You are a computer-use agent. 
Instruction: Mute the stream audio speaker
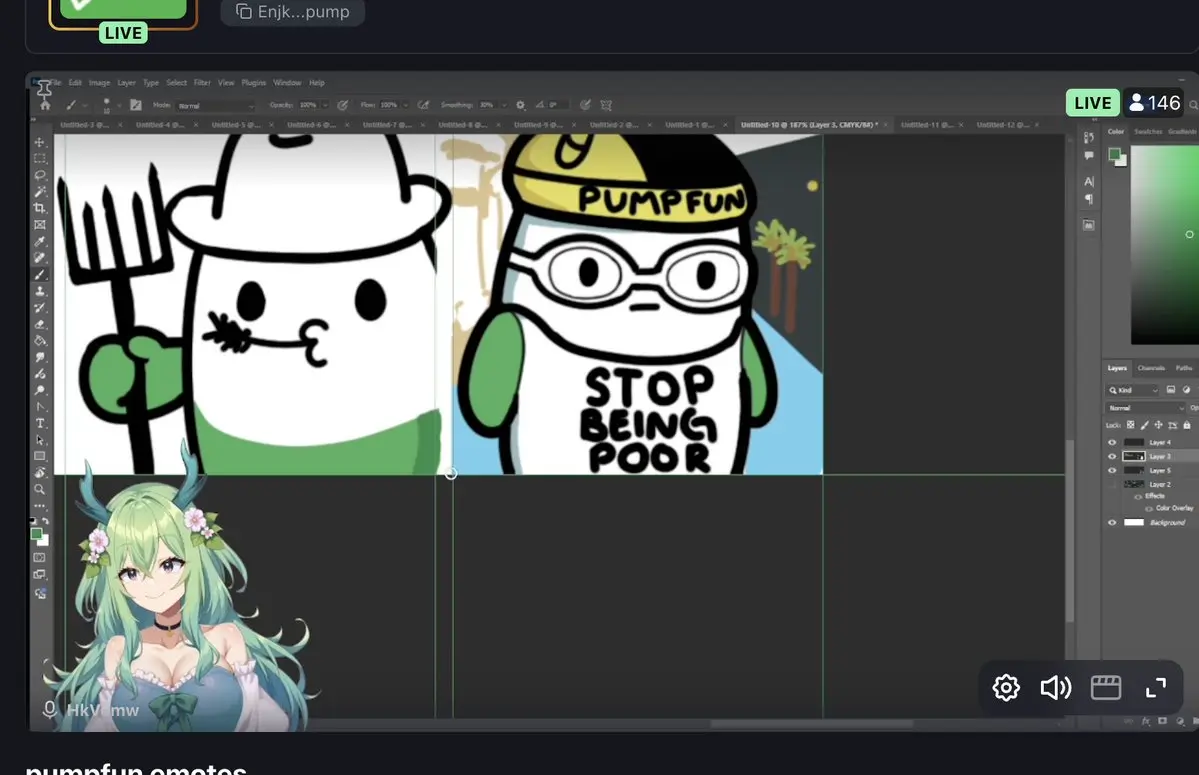click(1055, 688)
